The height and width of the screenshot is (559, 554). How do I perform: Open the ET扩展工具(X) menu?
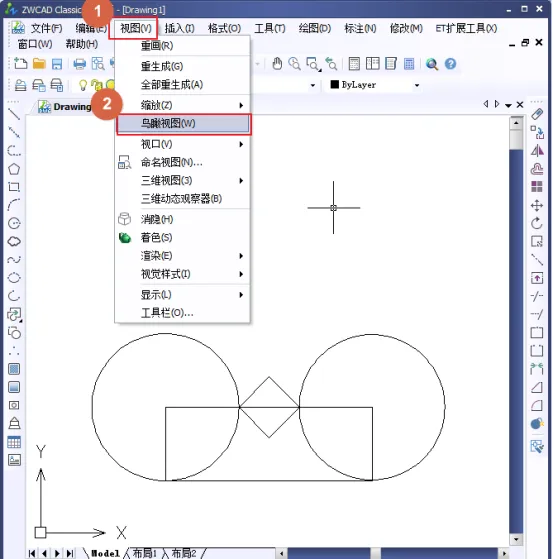466,28
